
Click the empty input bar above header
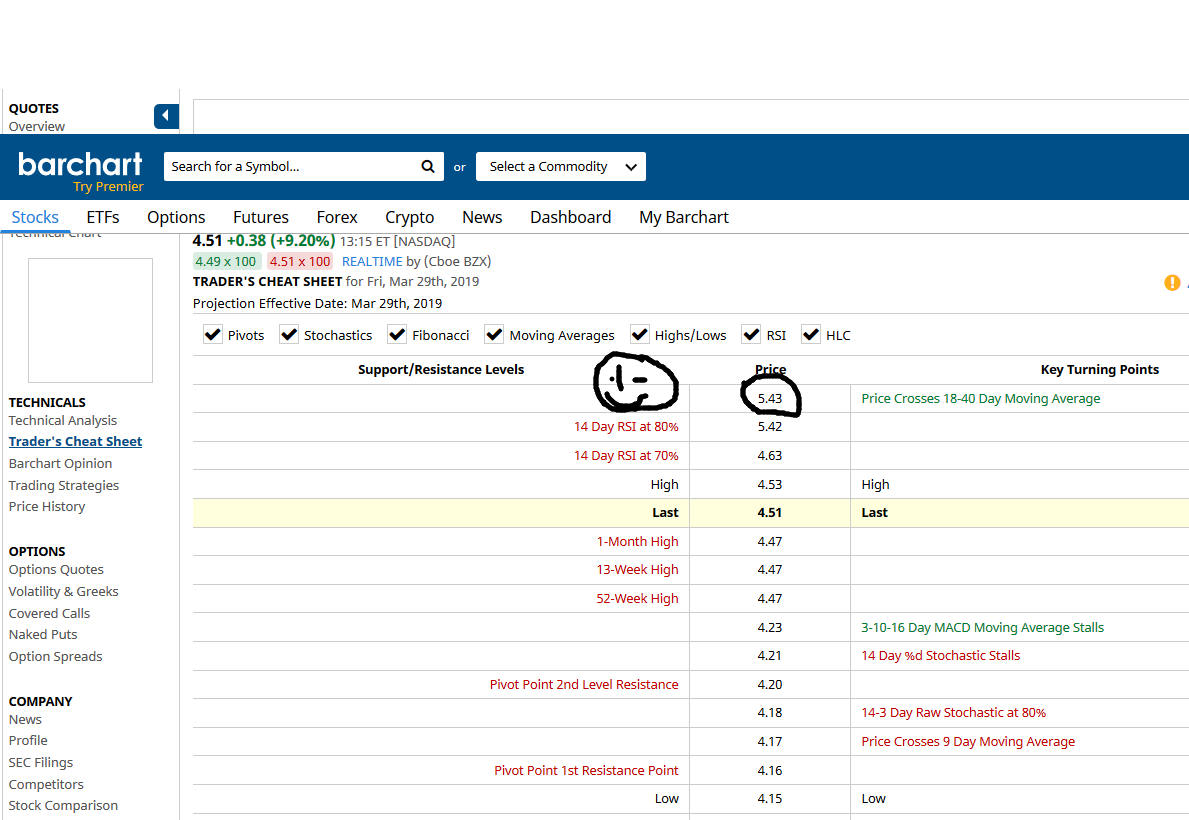click(691, 116)
